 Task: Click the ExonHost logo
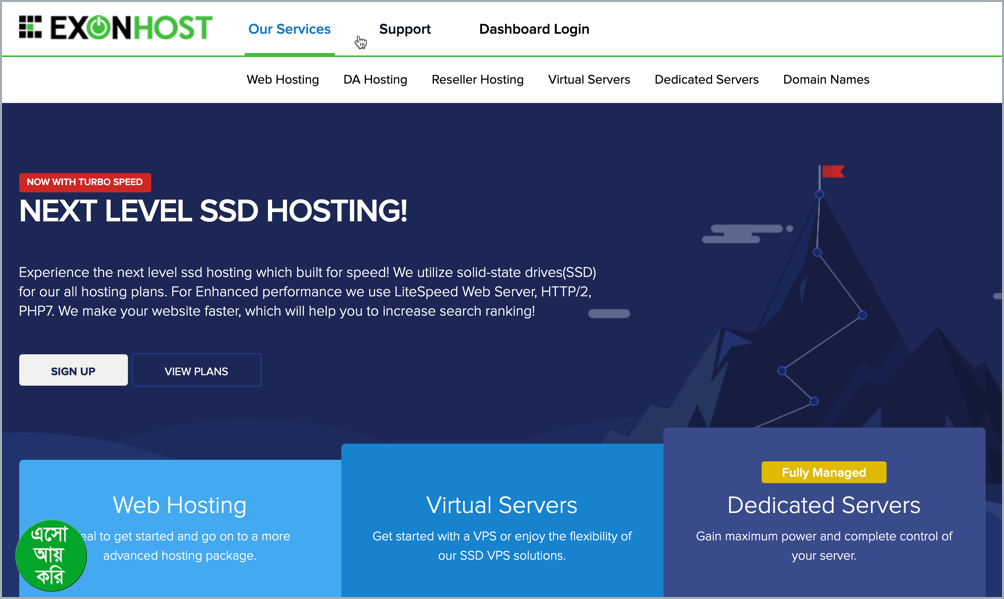click(115, 27)
